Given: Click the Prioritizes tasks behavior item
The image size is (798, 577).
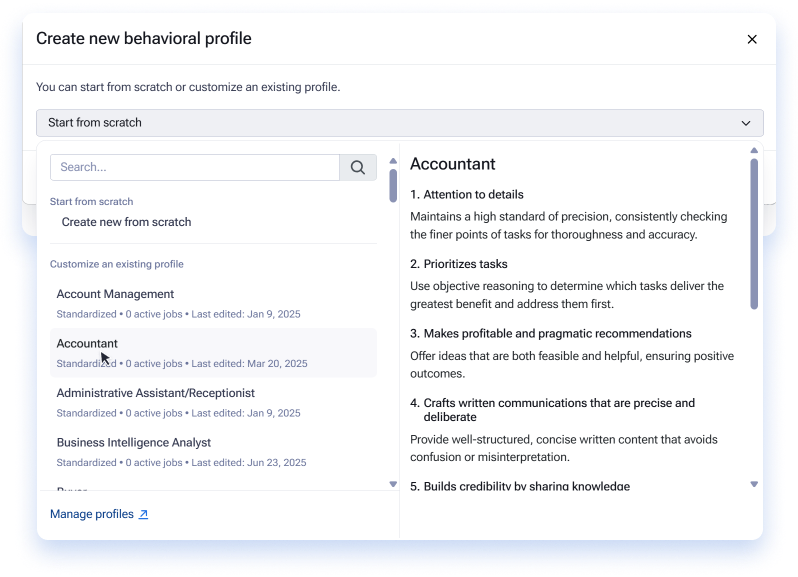Looking at the screenshot, I should pos(459,264).
